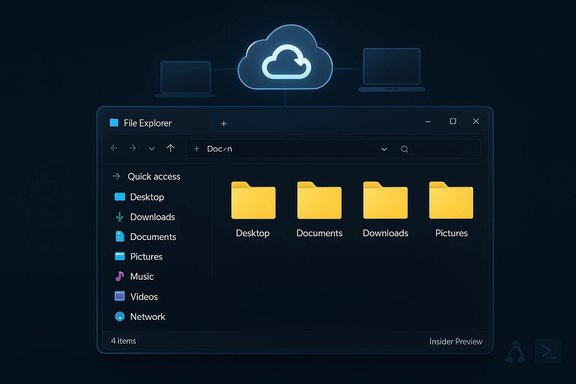Click the '4 items' status text
Image resolution: width=576 pixels, height=384 pixels.
[123, 341]
